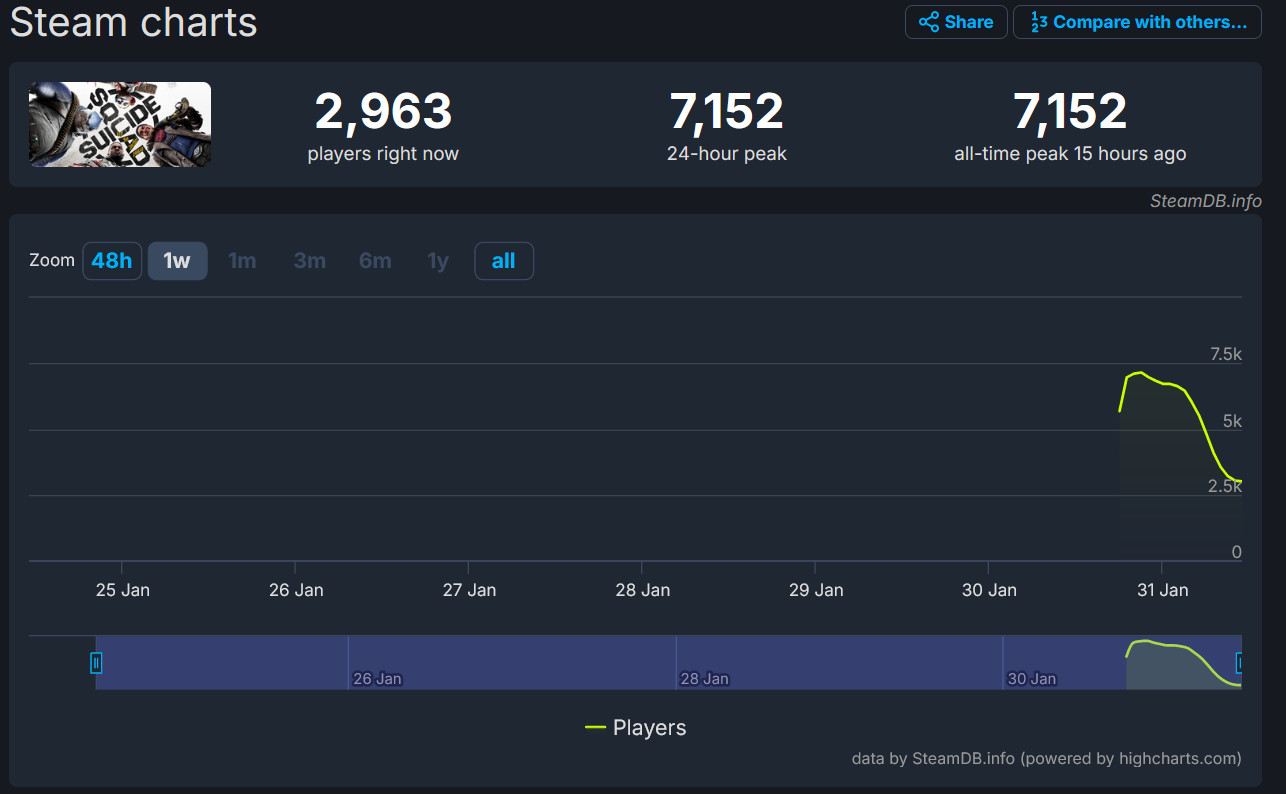Select the 48h zoom range

coord(112,261)
